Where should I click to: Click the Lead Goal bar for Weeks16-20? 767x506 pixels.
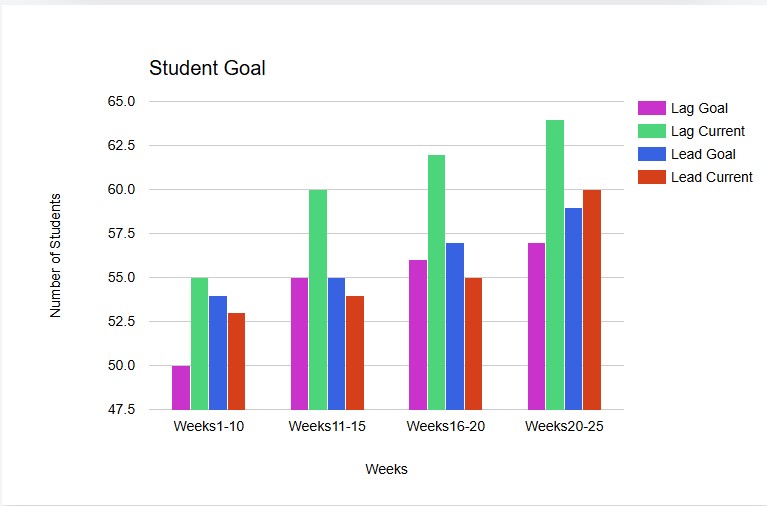(455, 326)
